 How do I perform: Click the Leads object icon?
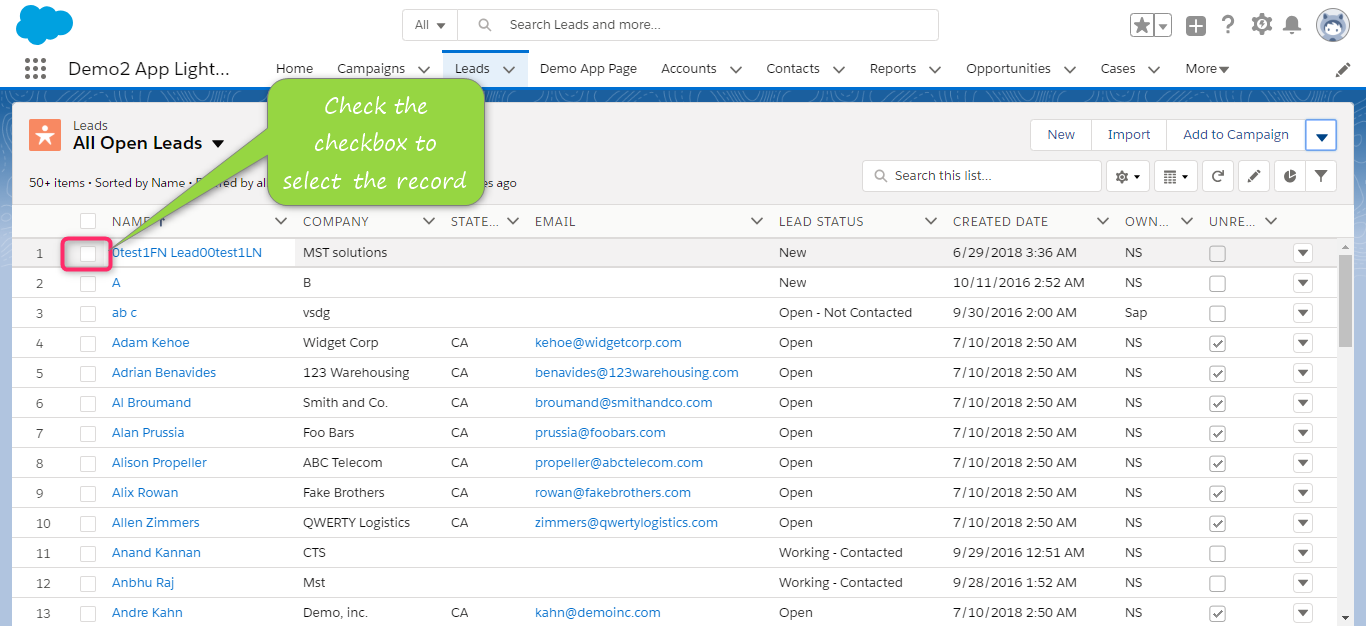tap(45, 134)
